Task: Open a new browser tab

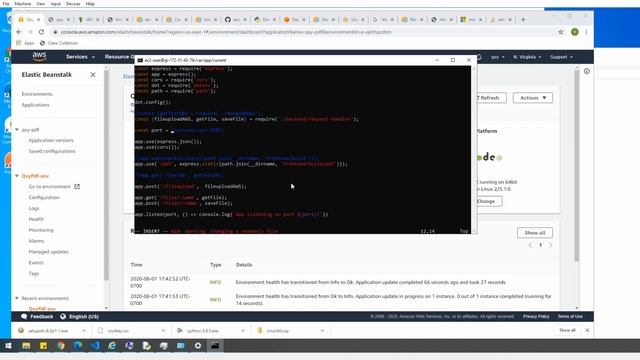Action: tap(523, 19)
